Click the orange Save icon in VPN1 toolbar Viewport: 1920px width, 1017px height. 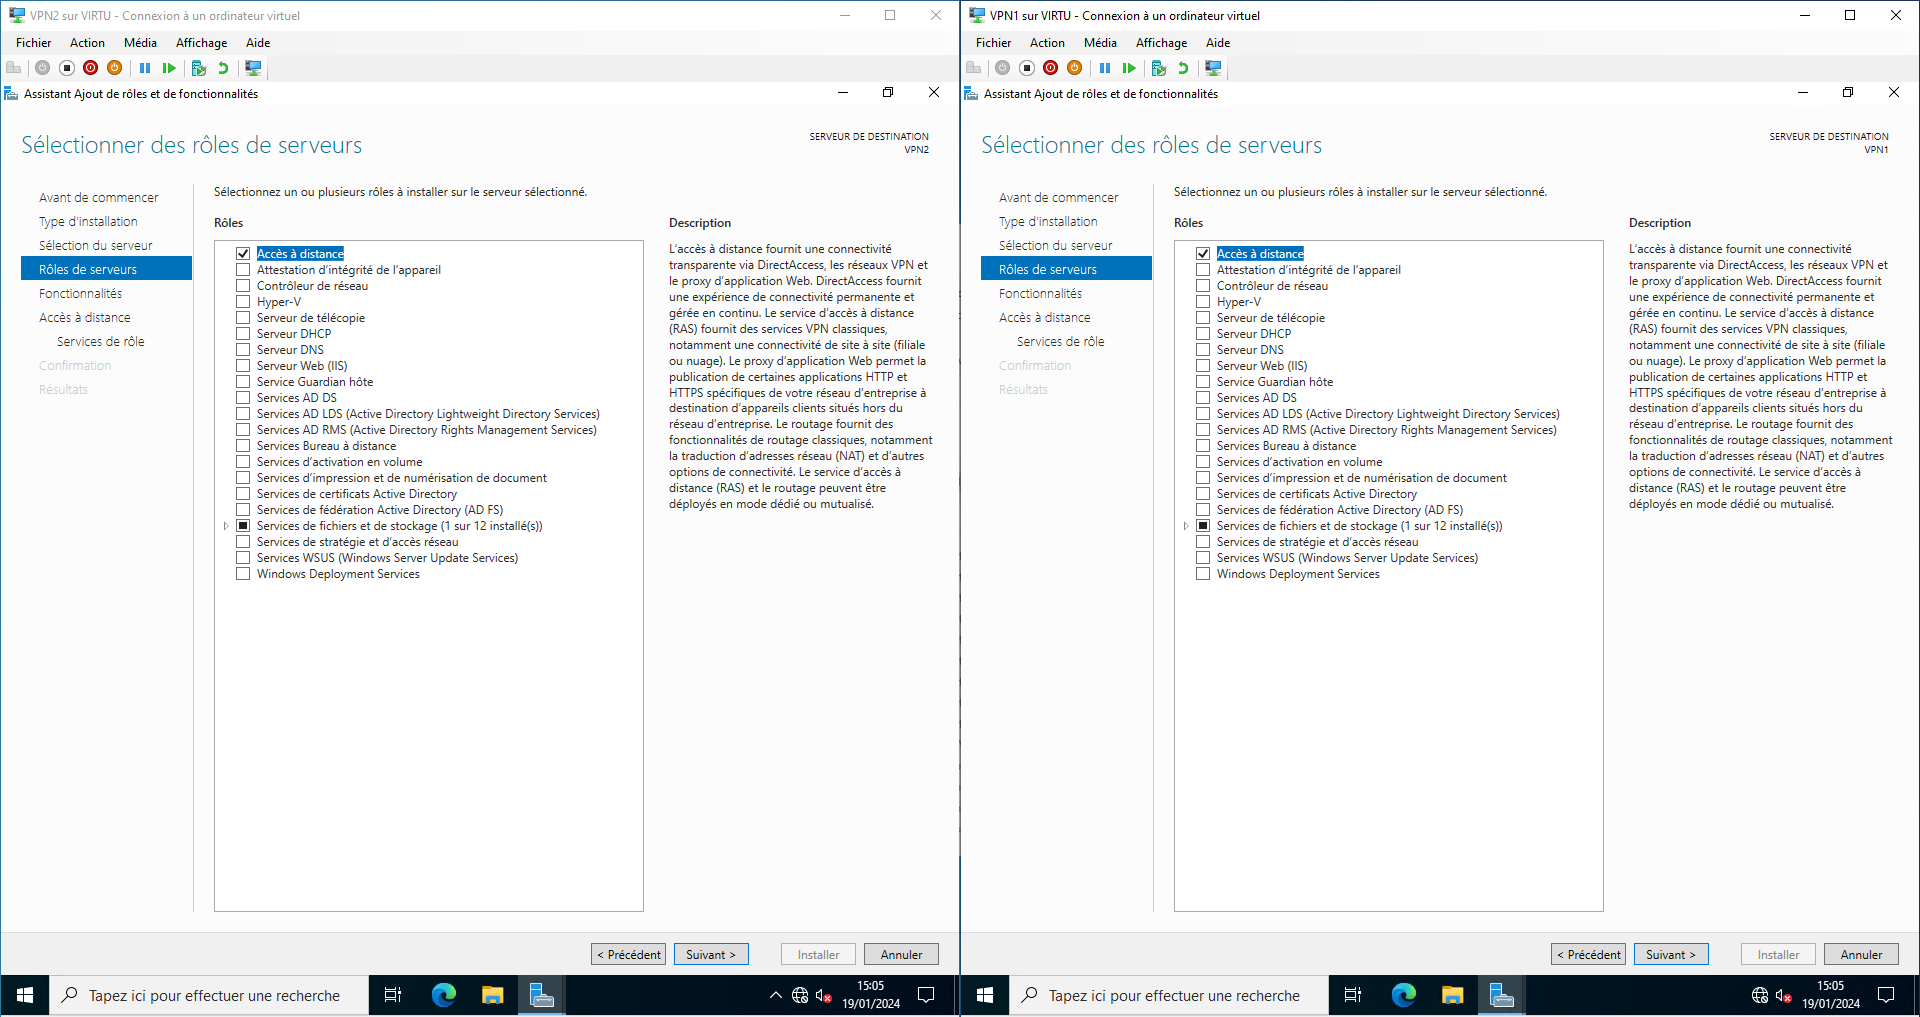(1075, 68)
